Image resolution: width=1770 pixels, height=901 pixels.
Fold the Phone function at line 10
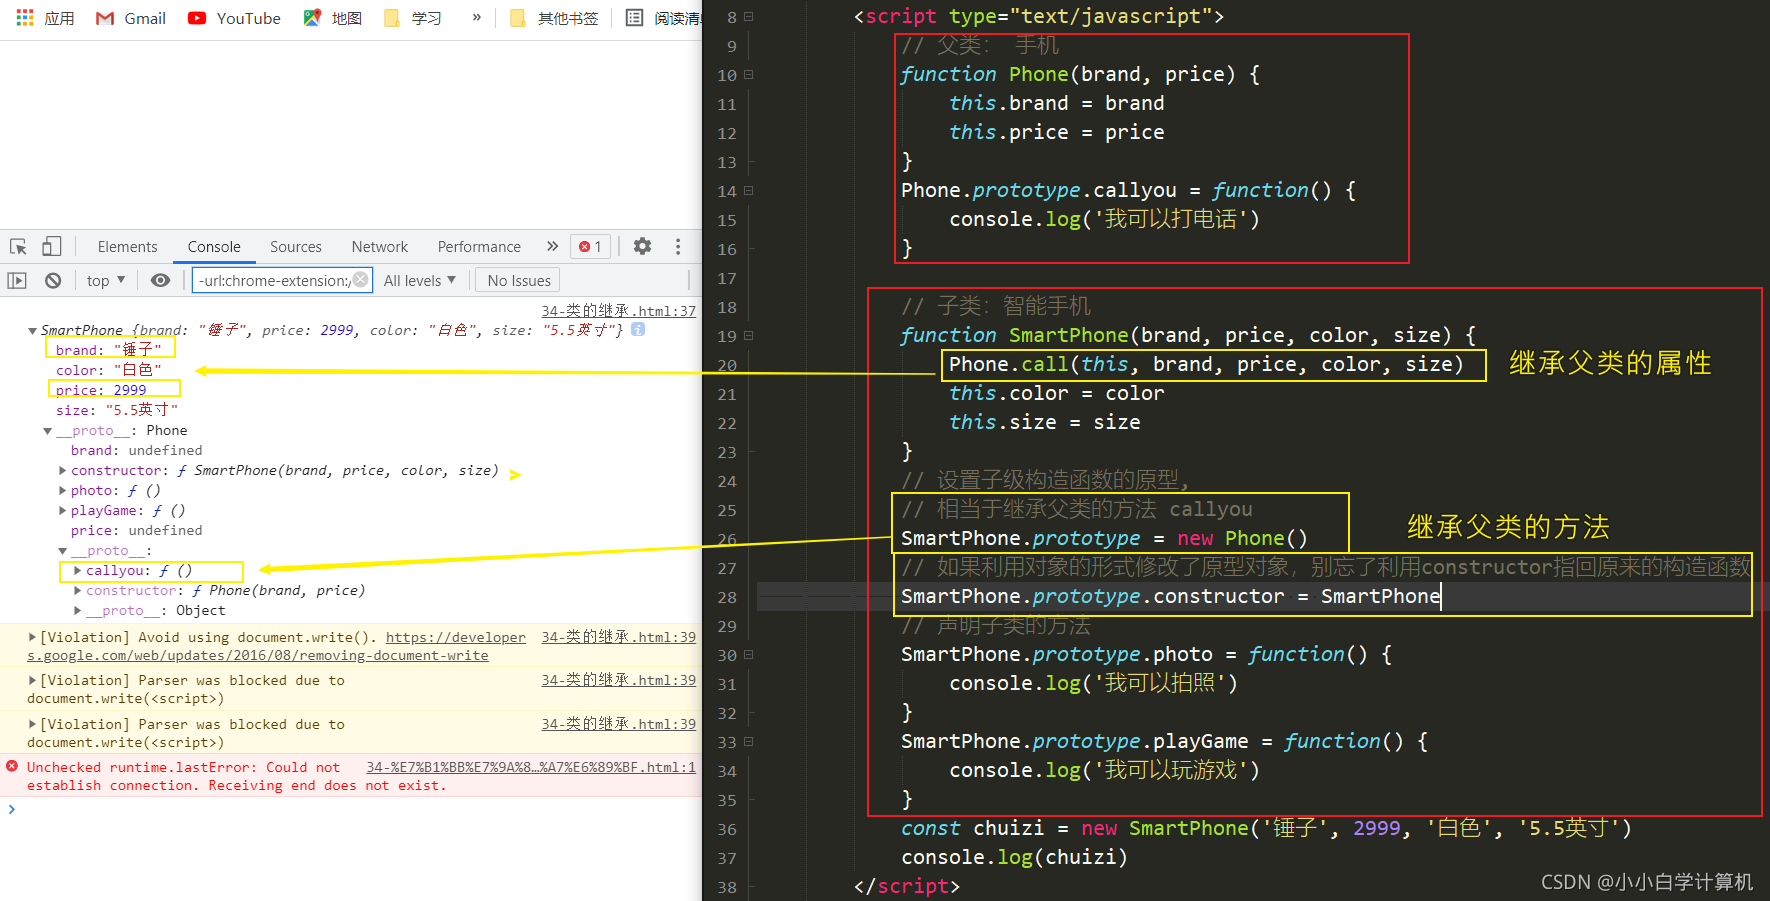(x=748, y=75)
